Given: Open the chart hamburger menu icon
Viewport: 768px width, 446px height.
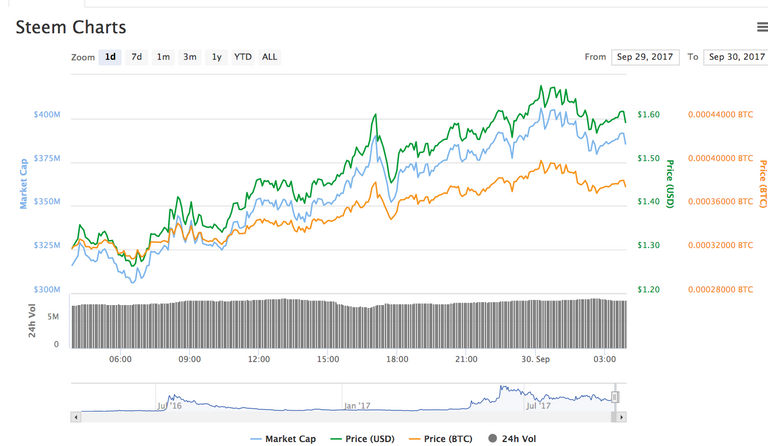Looking at the screenshot, I should click(762, 27).
